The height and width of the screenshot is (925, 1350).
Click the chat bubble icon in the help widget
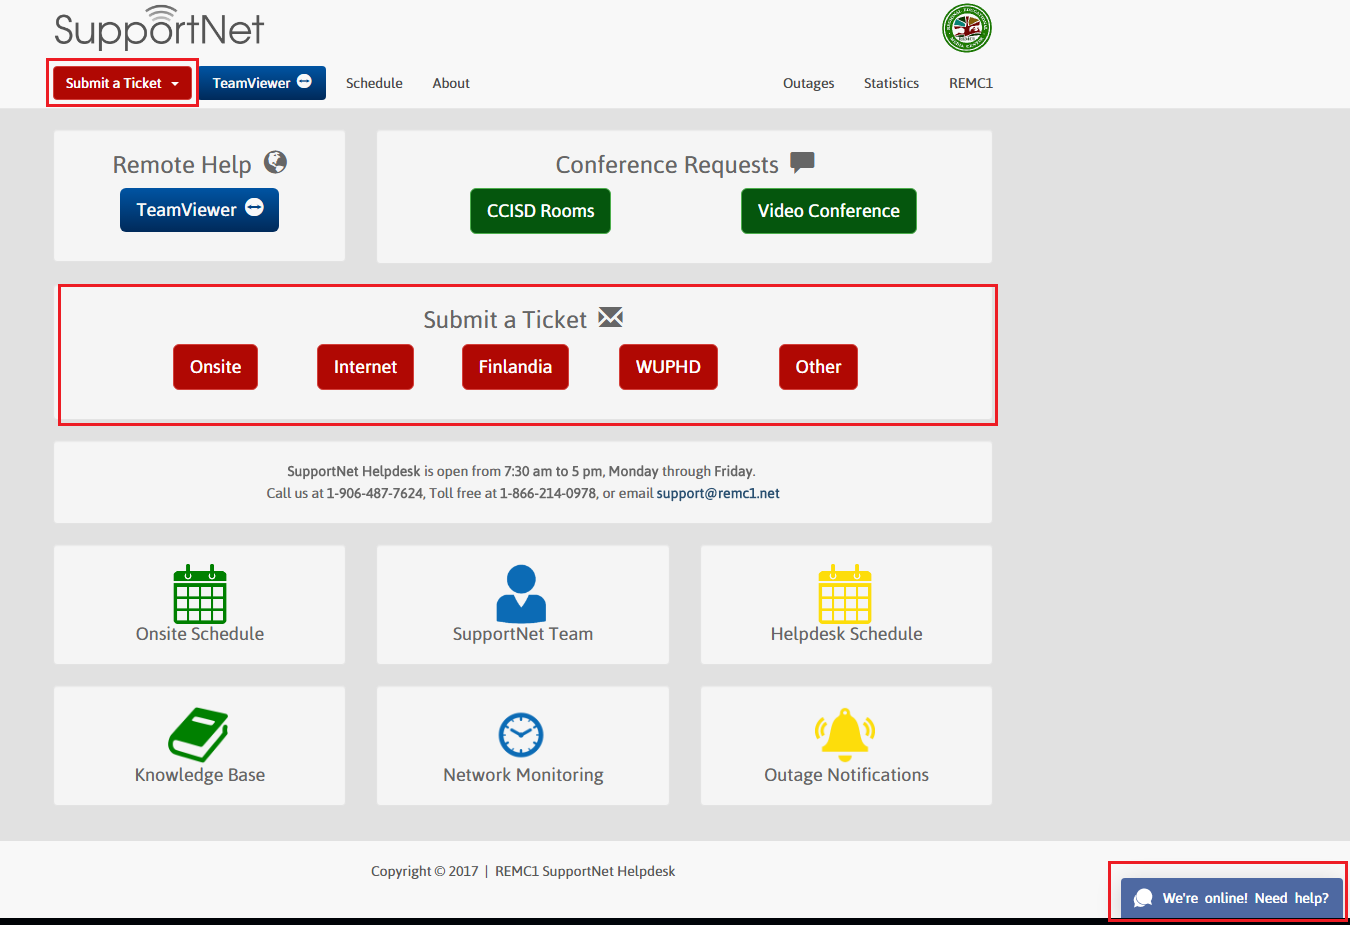(x=1143, y=898)
